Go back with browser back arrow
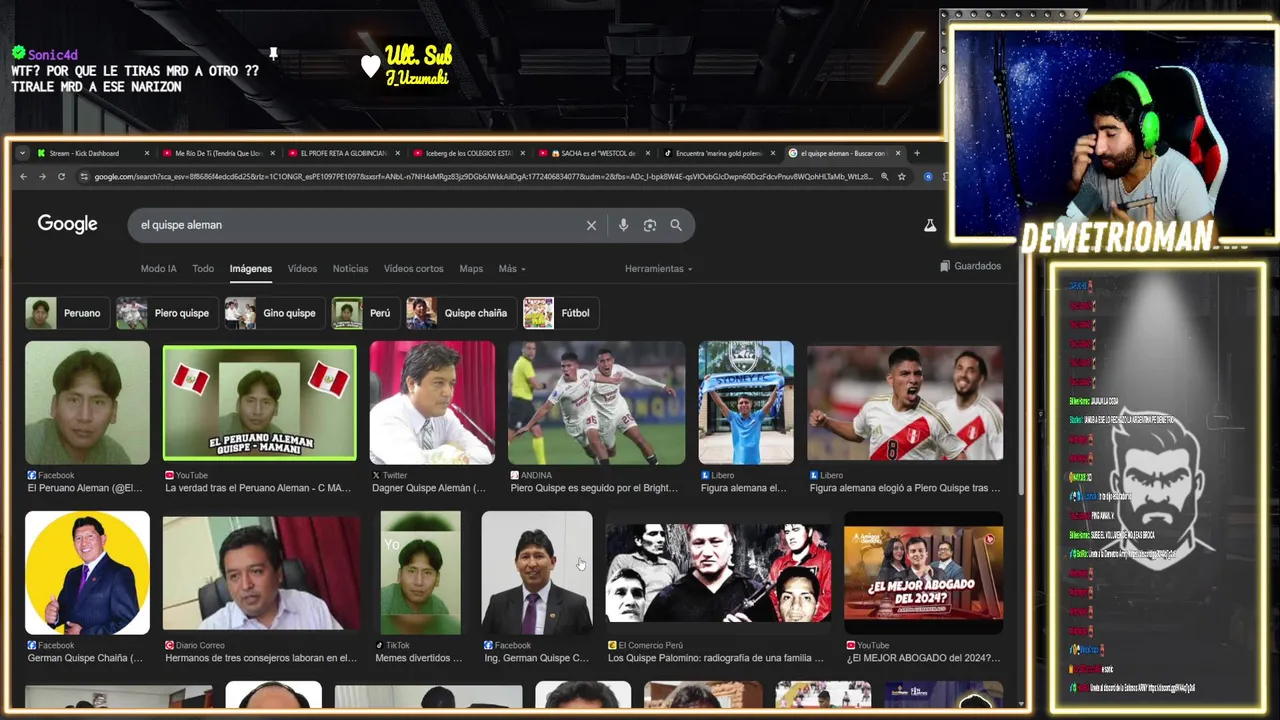 point(23,177)
